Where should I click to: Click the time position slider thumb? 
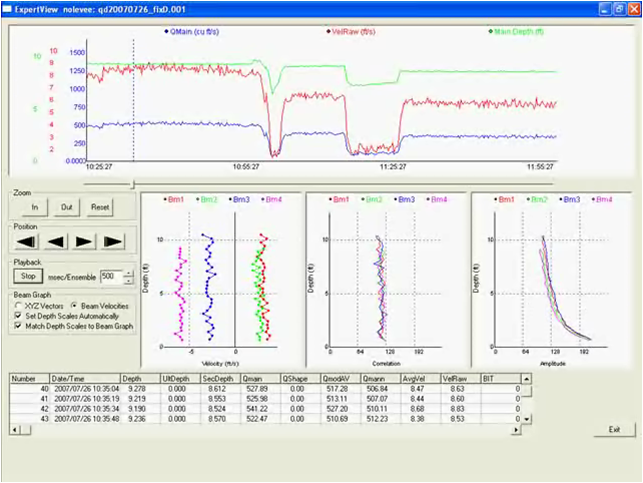coord(133,184)
